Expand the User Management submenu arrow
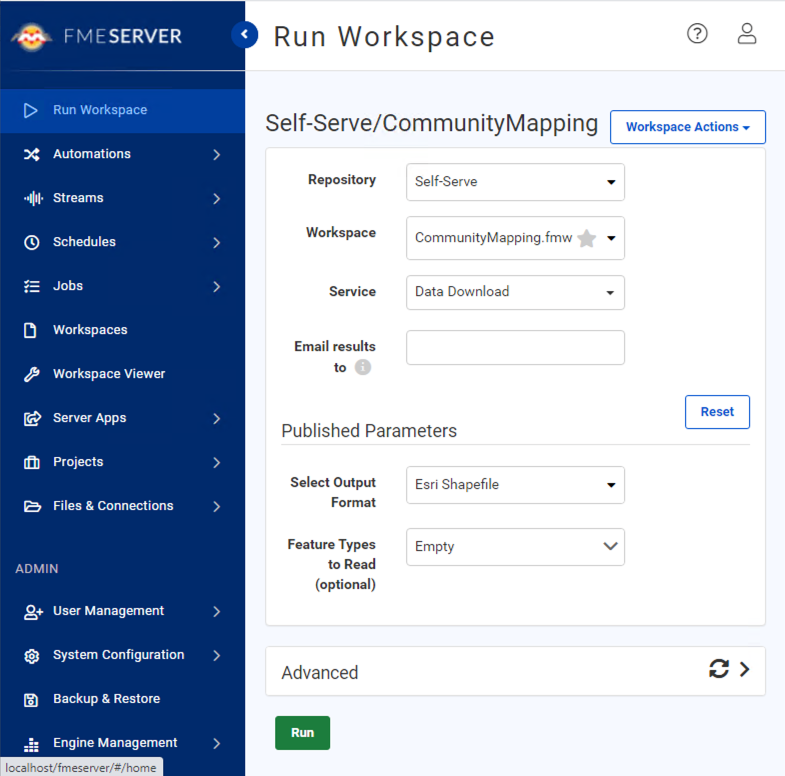785x776 pixels. (x=216, y=611)
